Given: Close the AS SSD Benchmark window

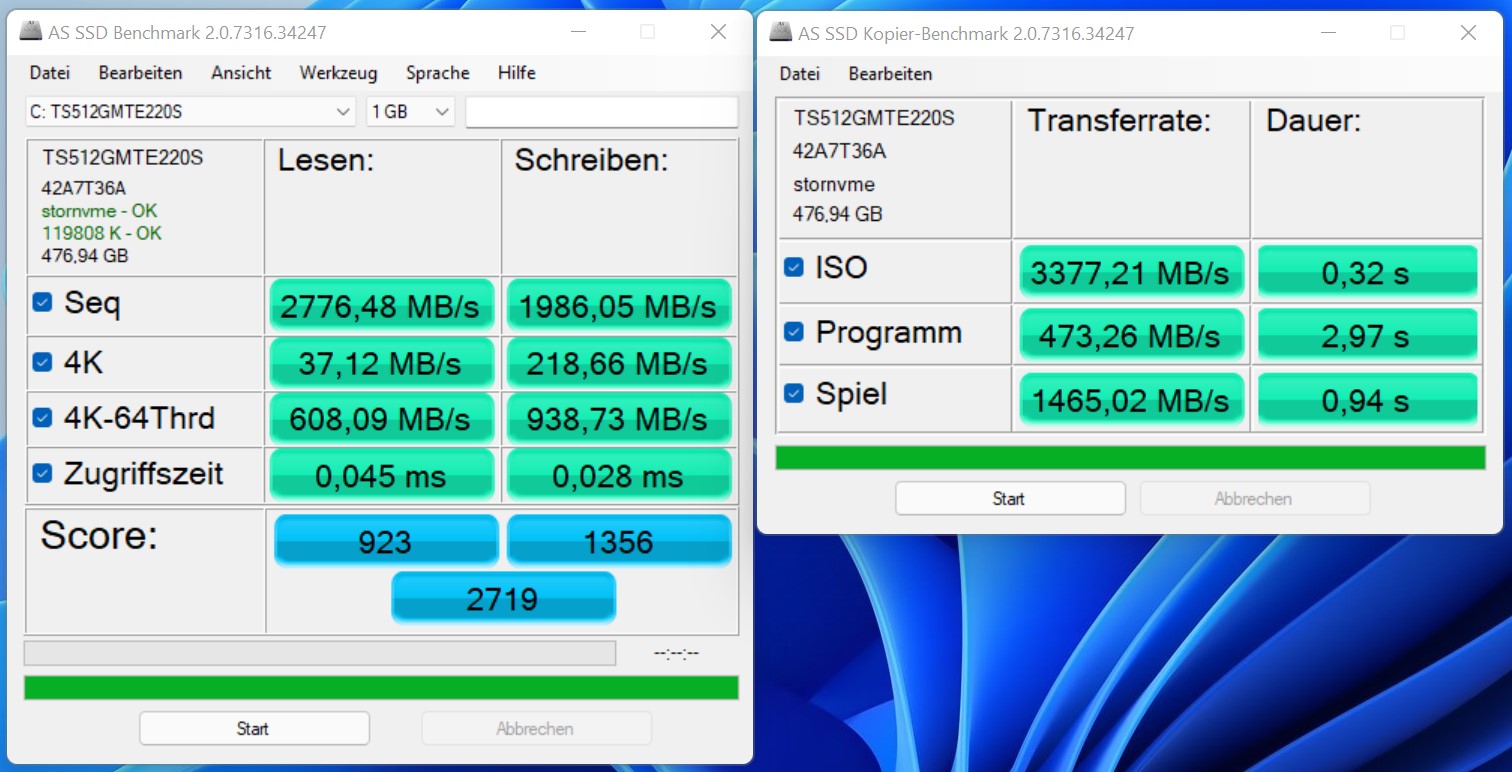Looking at the screenshot, I should click(x=718, y=32).
